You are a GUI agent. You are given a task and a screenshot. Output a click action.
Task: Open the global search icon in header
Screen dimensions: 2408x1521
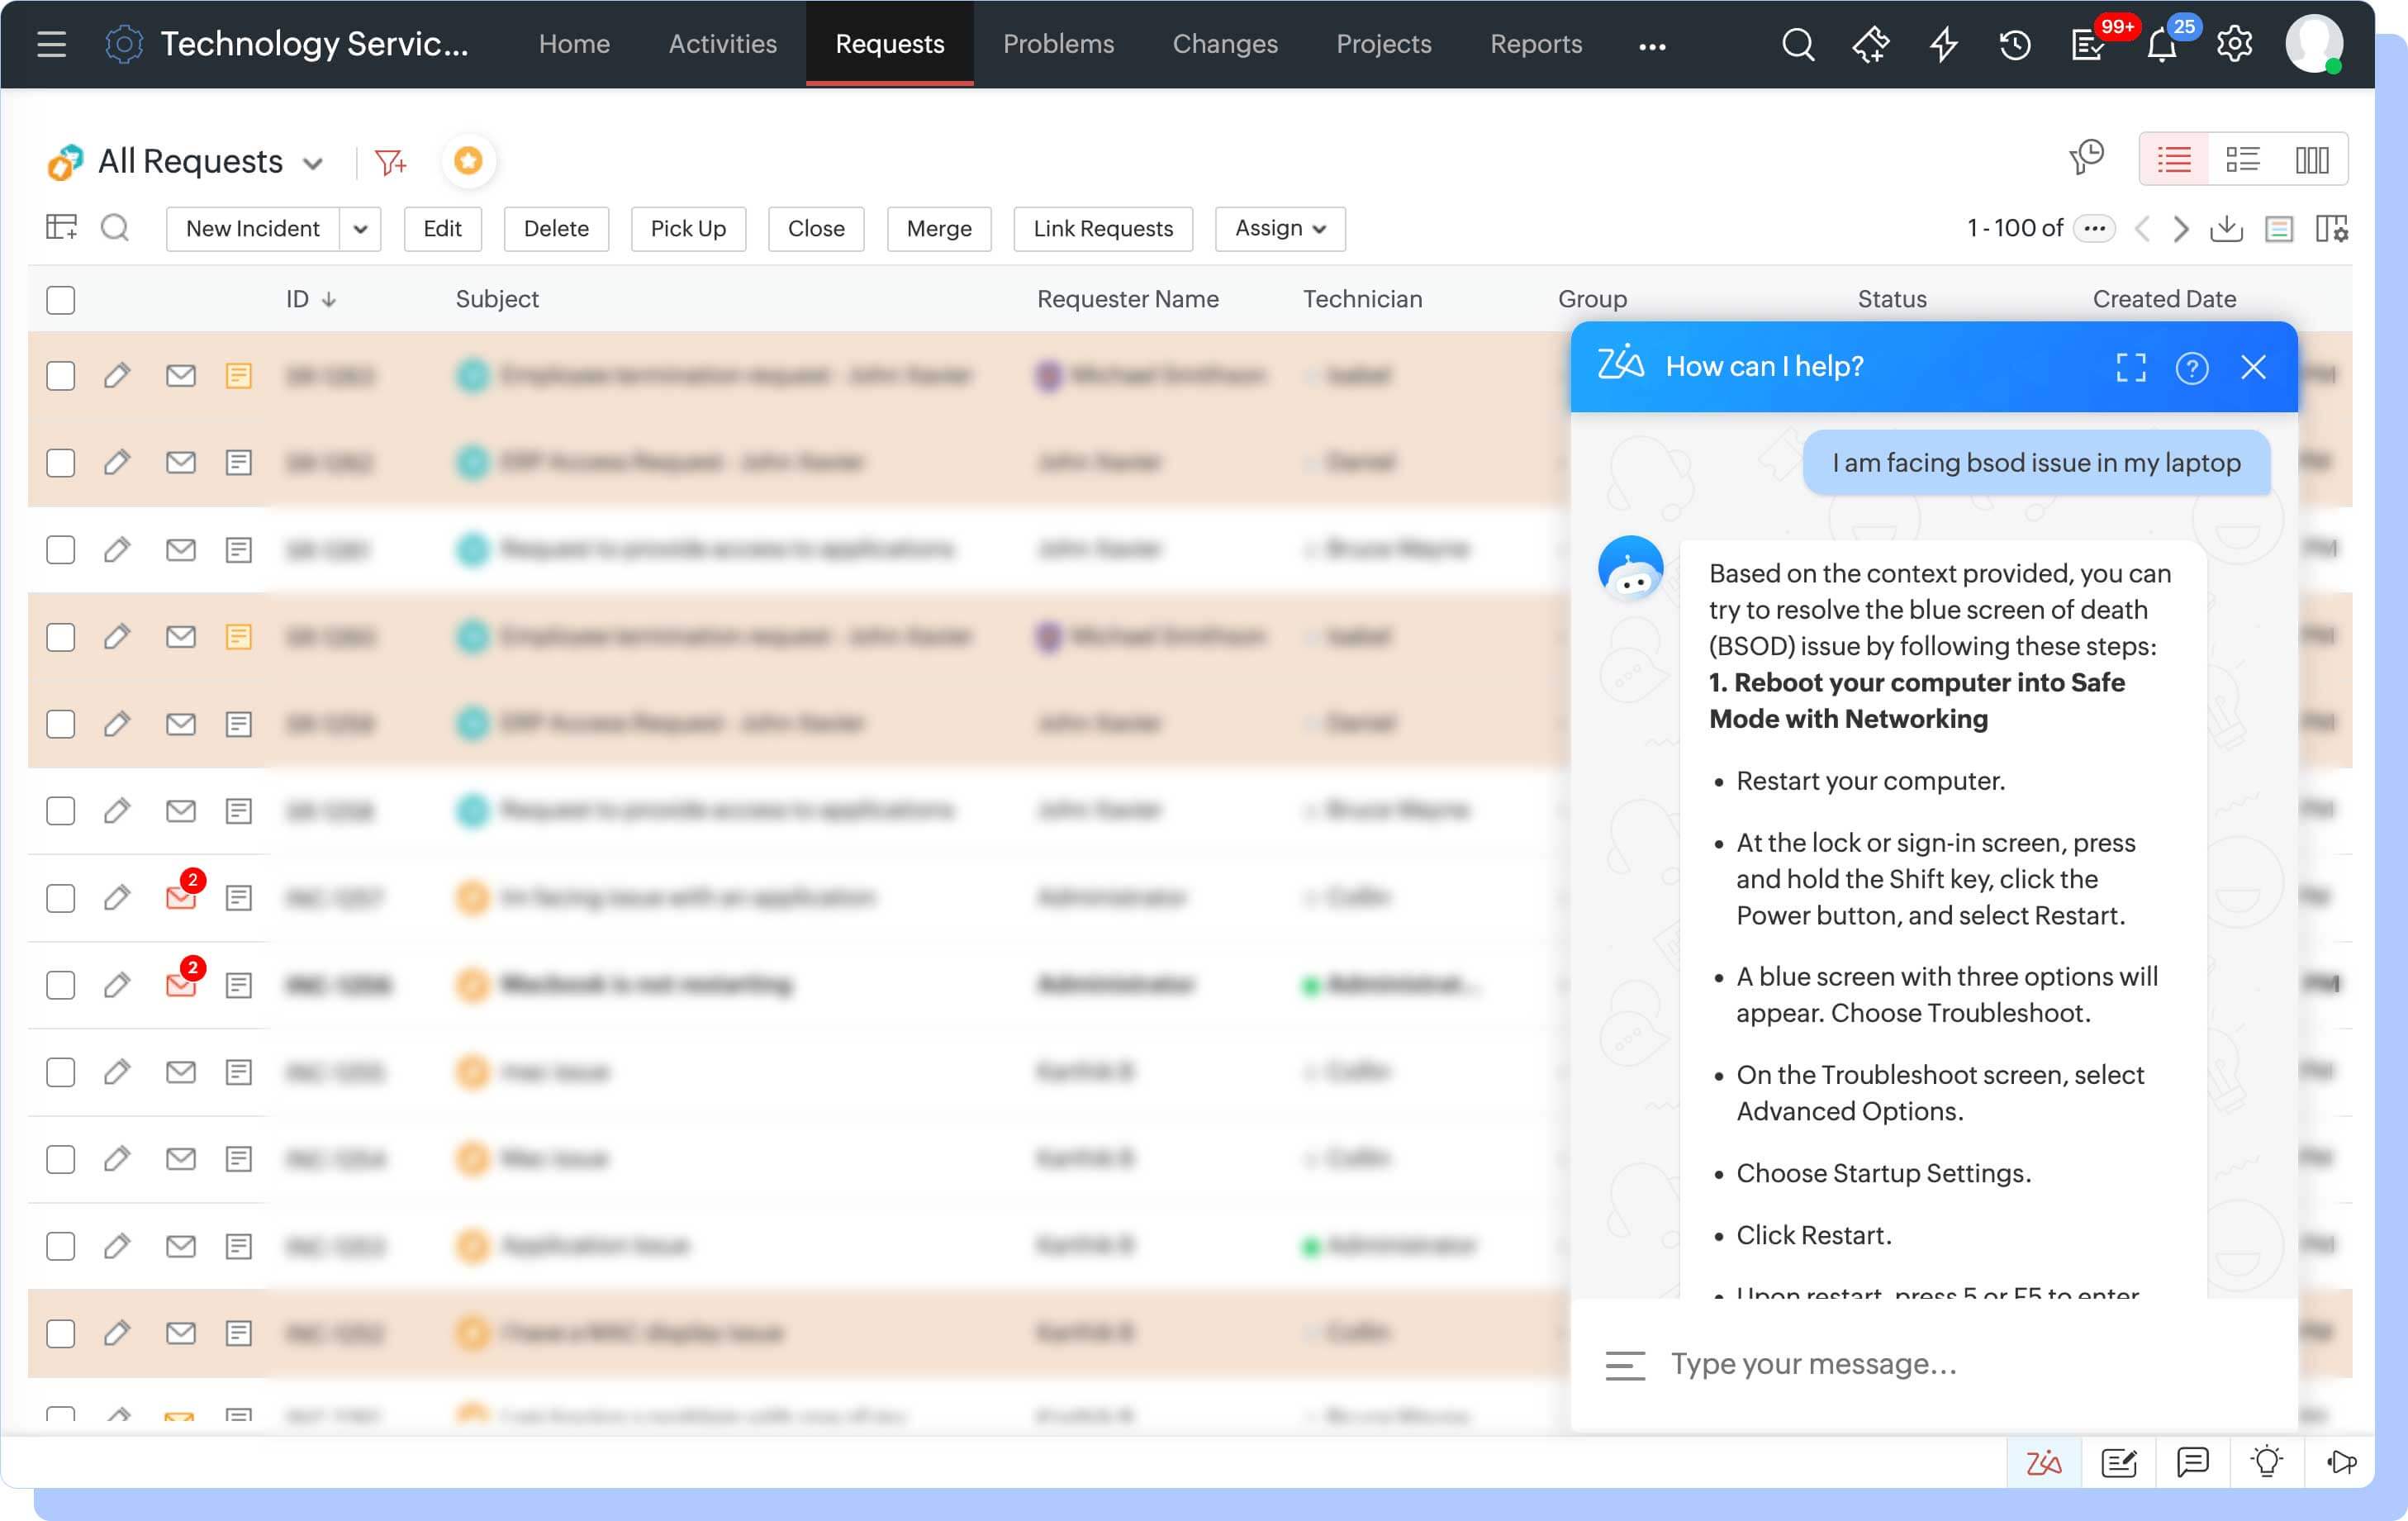point(1797,44)
